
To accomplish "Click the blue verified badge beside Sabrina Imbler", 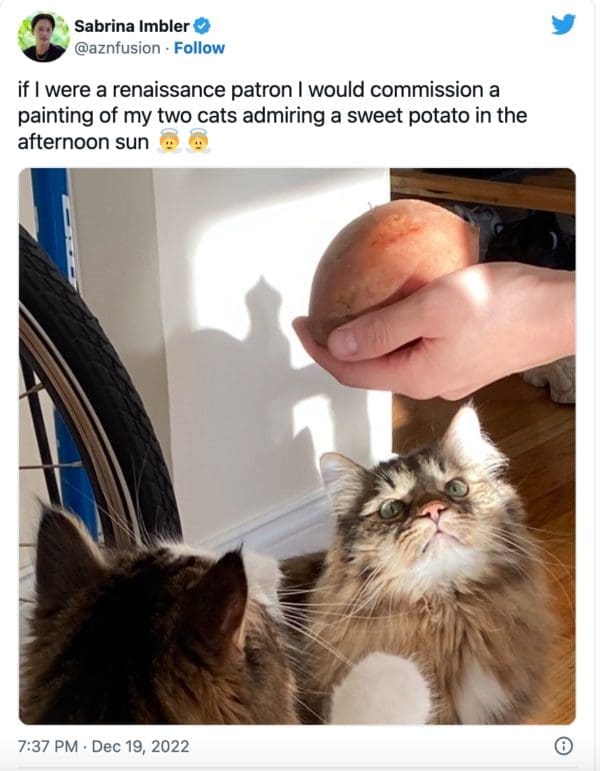I will pyautogui.click(x=201, y=26).
